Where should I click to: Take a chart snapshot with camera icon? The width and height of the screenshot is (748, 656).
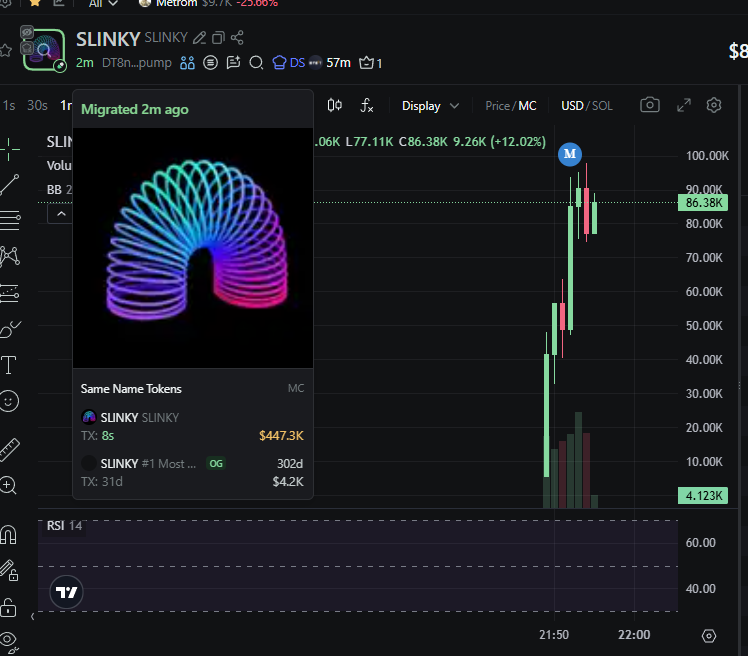pyautogui.click(x=650, y=106)
